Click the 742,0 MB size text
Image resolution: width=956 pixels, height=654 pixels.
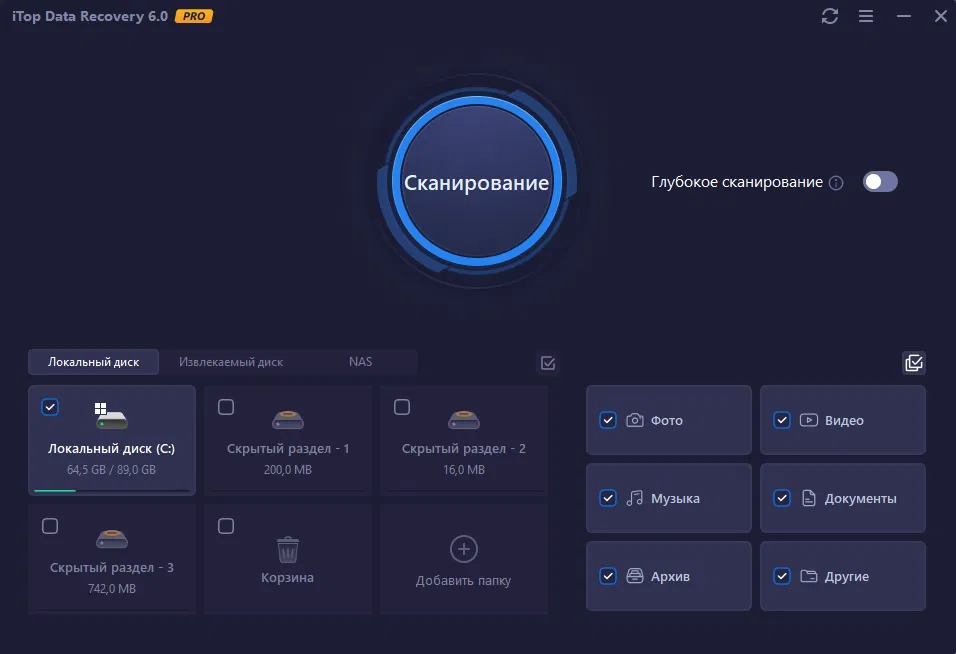[112, 589]
